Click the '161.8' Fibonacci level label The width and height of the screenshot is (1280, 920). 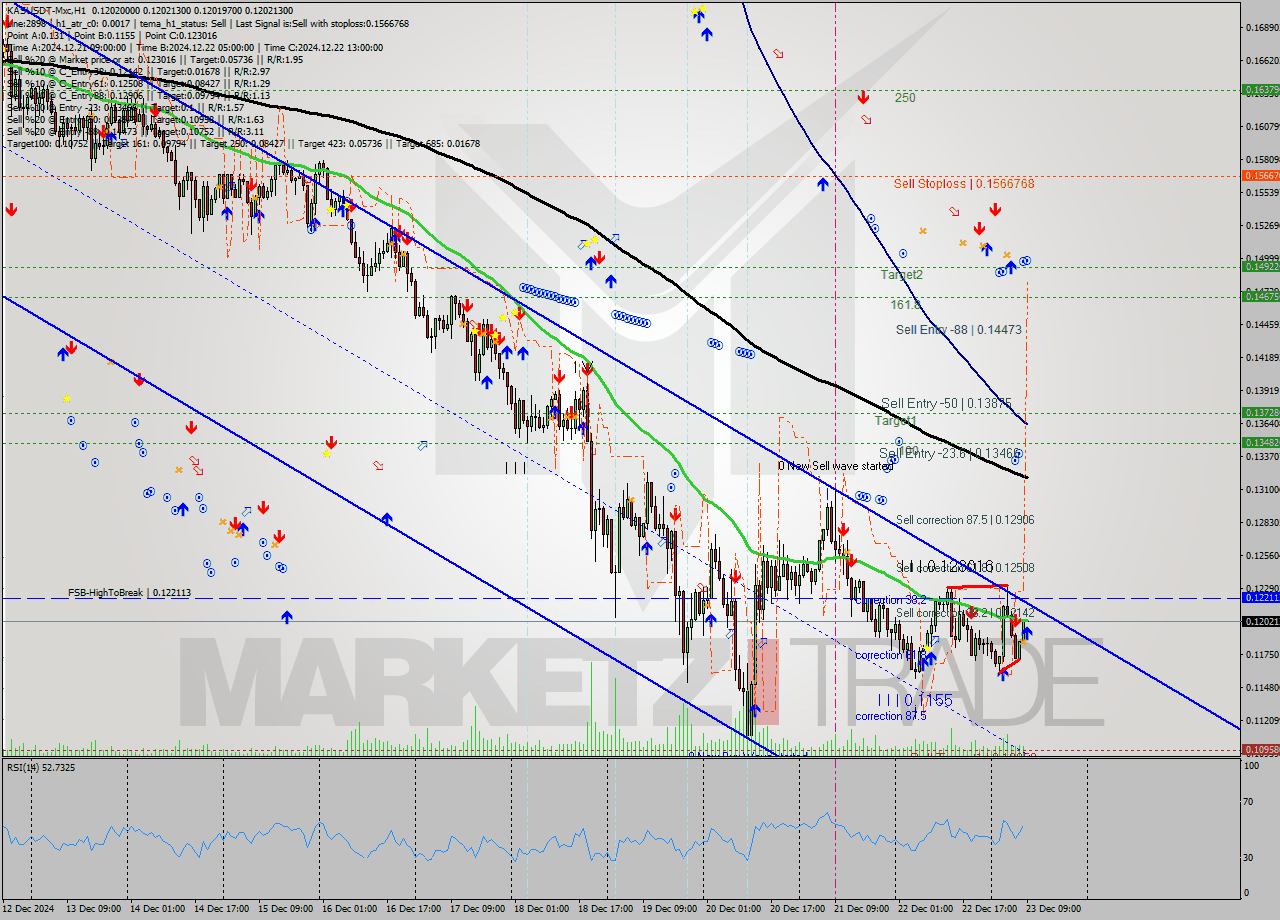906,304
